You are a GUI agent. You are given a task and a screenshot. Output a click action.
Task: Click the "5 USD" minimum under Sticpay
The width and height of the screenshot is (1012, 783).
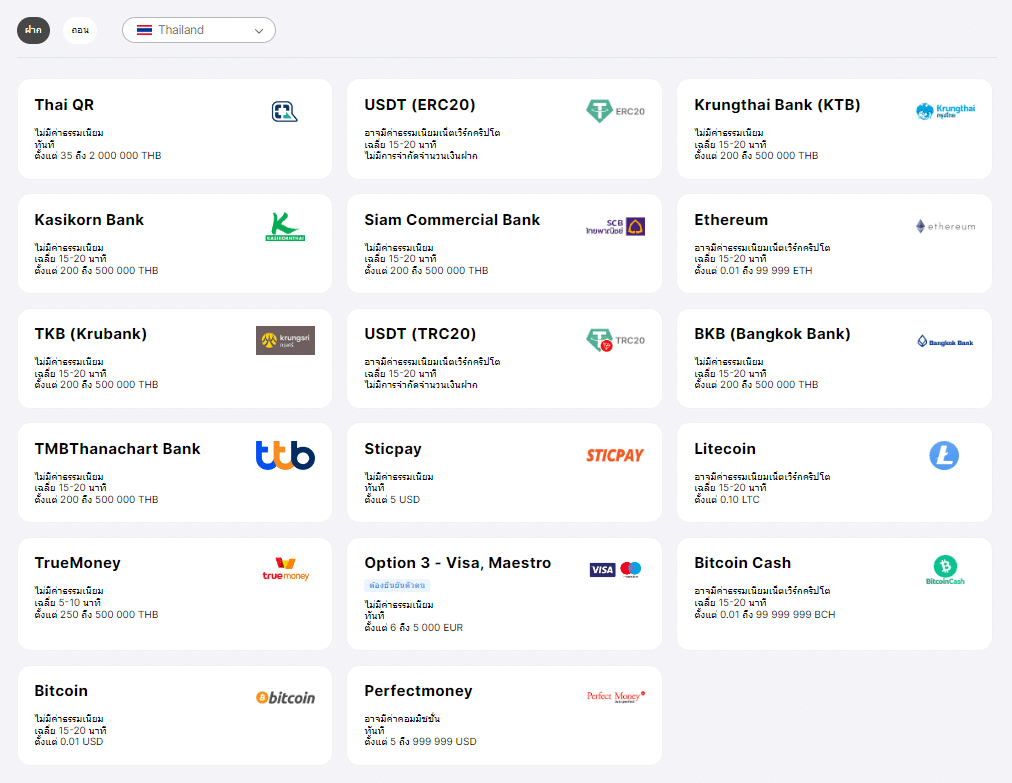pyautogui.click(x=405, y=500)
